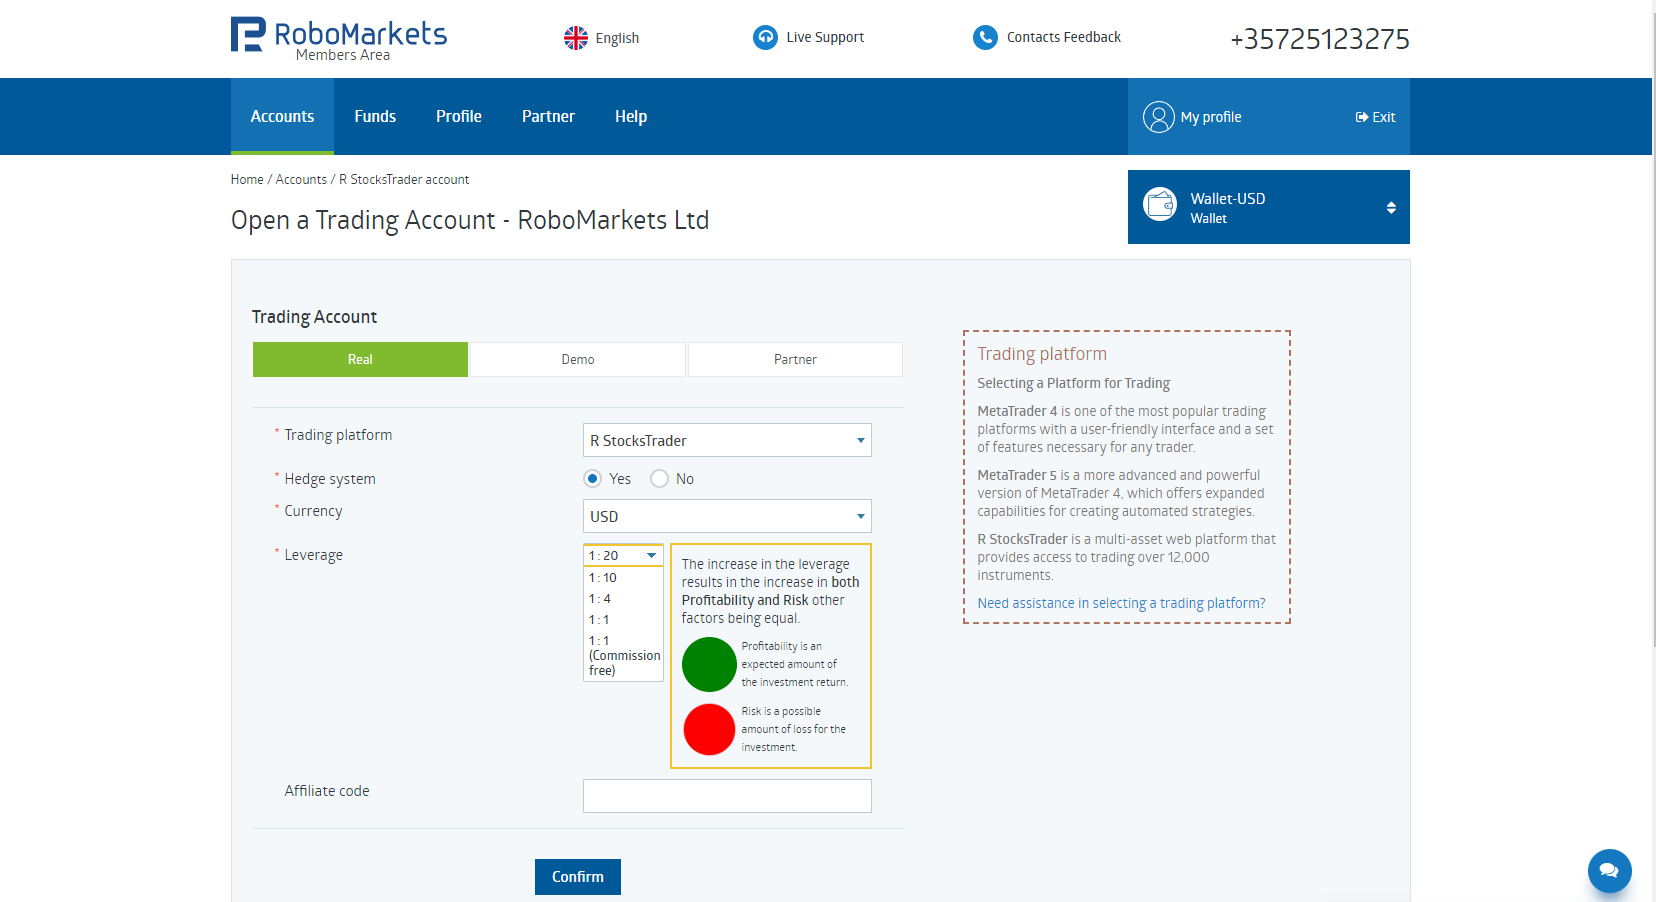Select Yes for Hedge system
The image size is (1656, 902).
coord(593,479)
